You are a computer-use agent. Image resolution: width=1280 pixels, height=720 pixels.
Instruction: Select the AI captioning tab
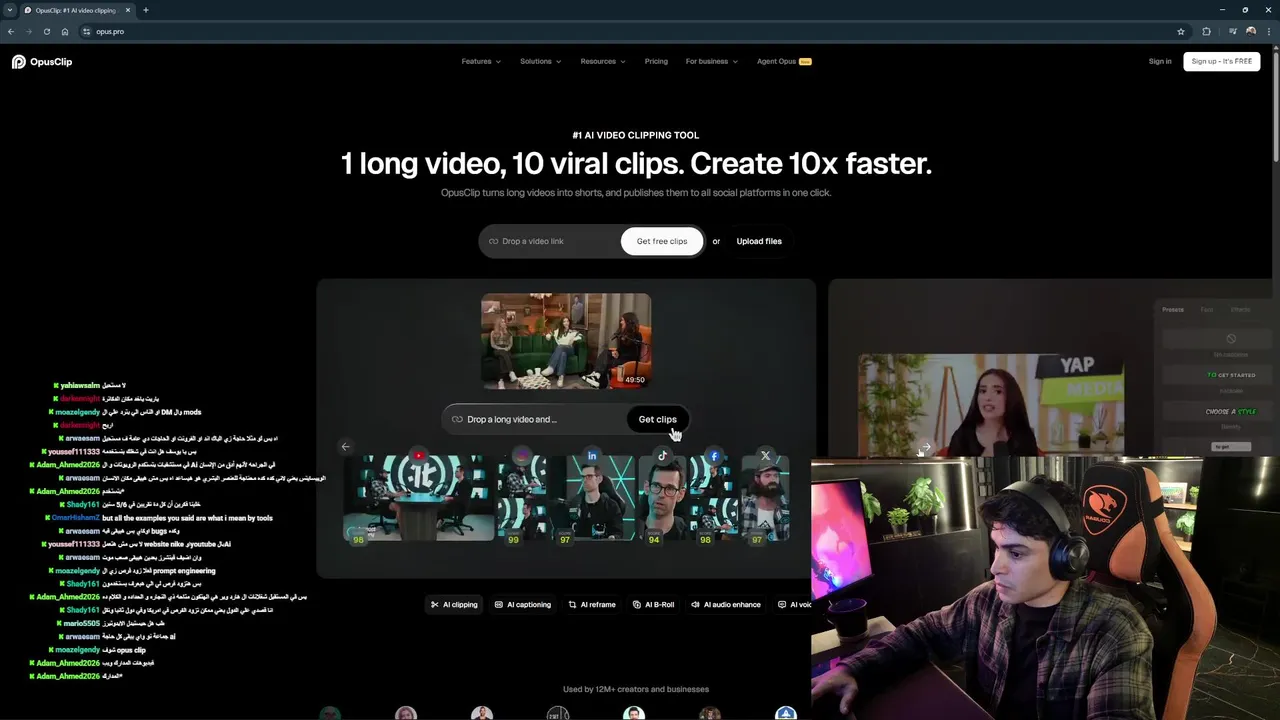tap(523, 604)
